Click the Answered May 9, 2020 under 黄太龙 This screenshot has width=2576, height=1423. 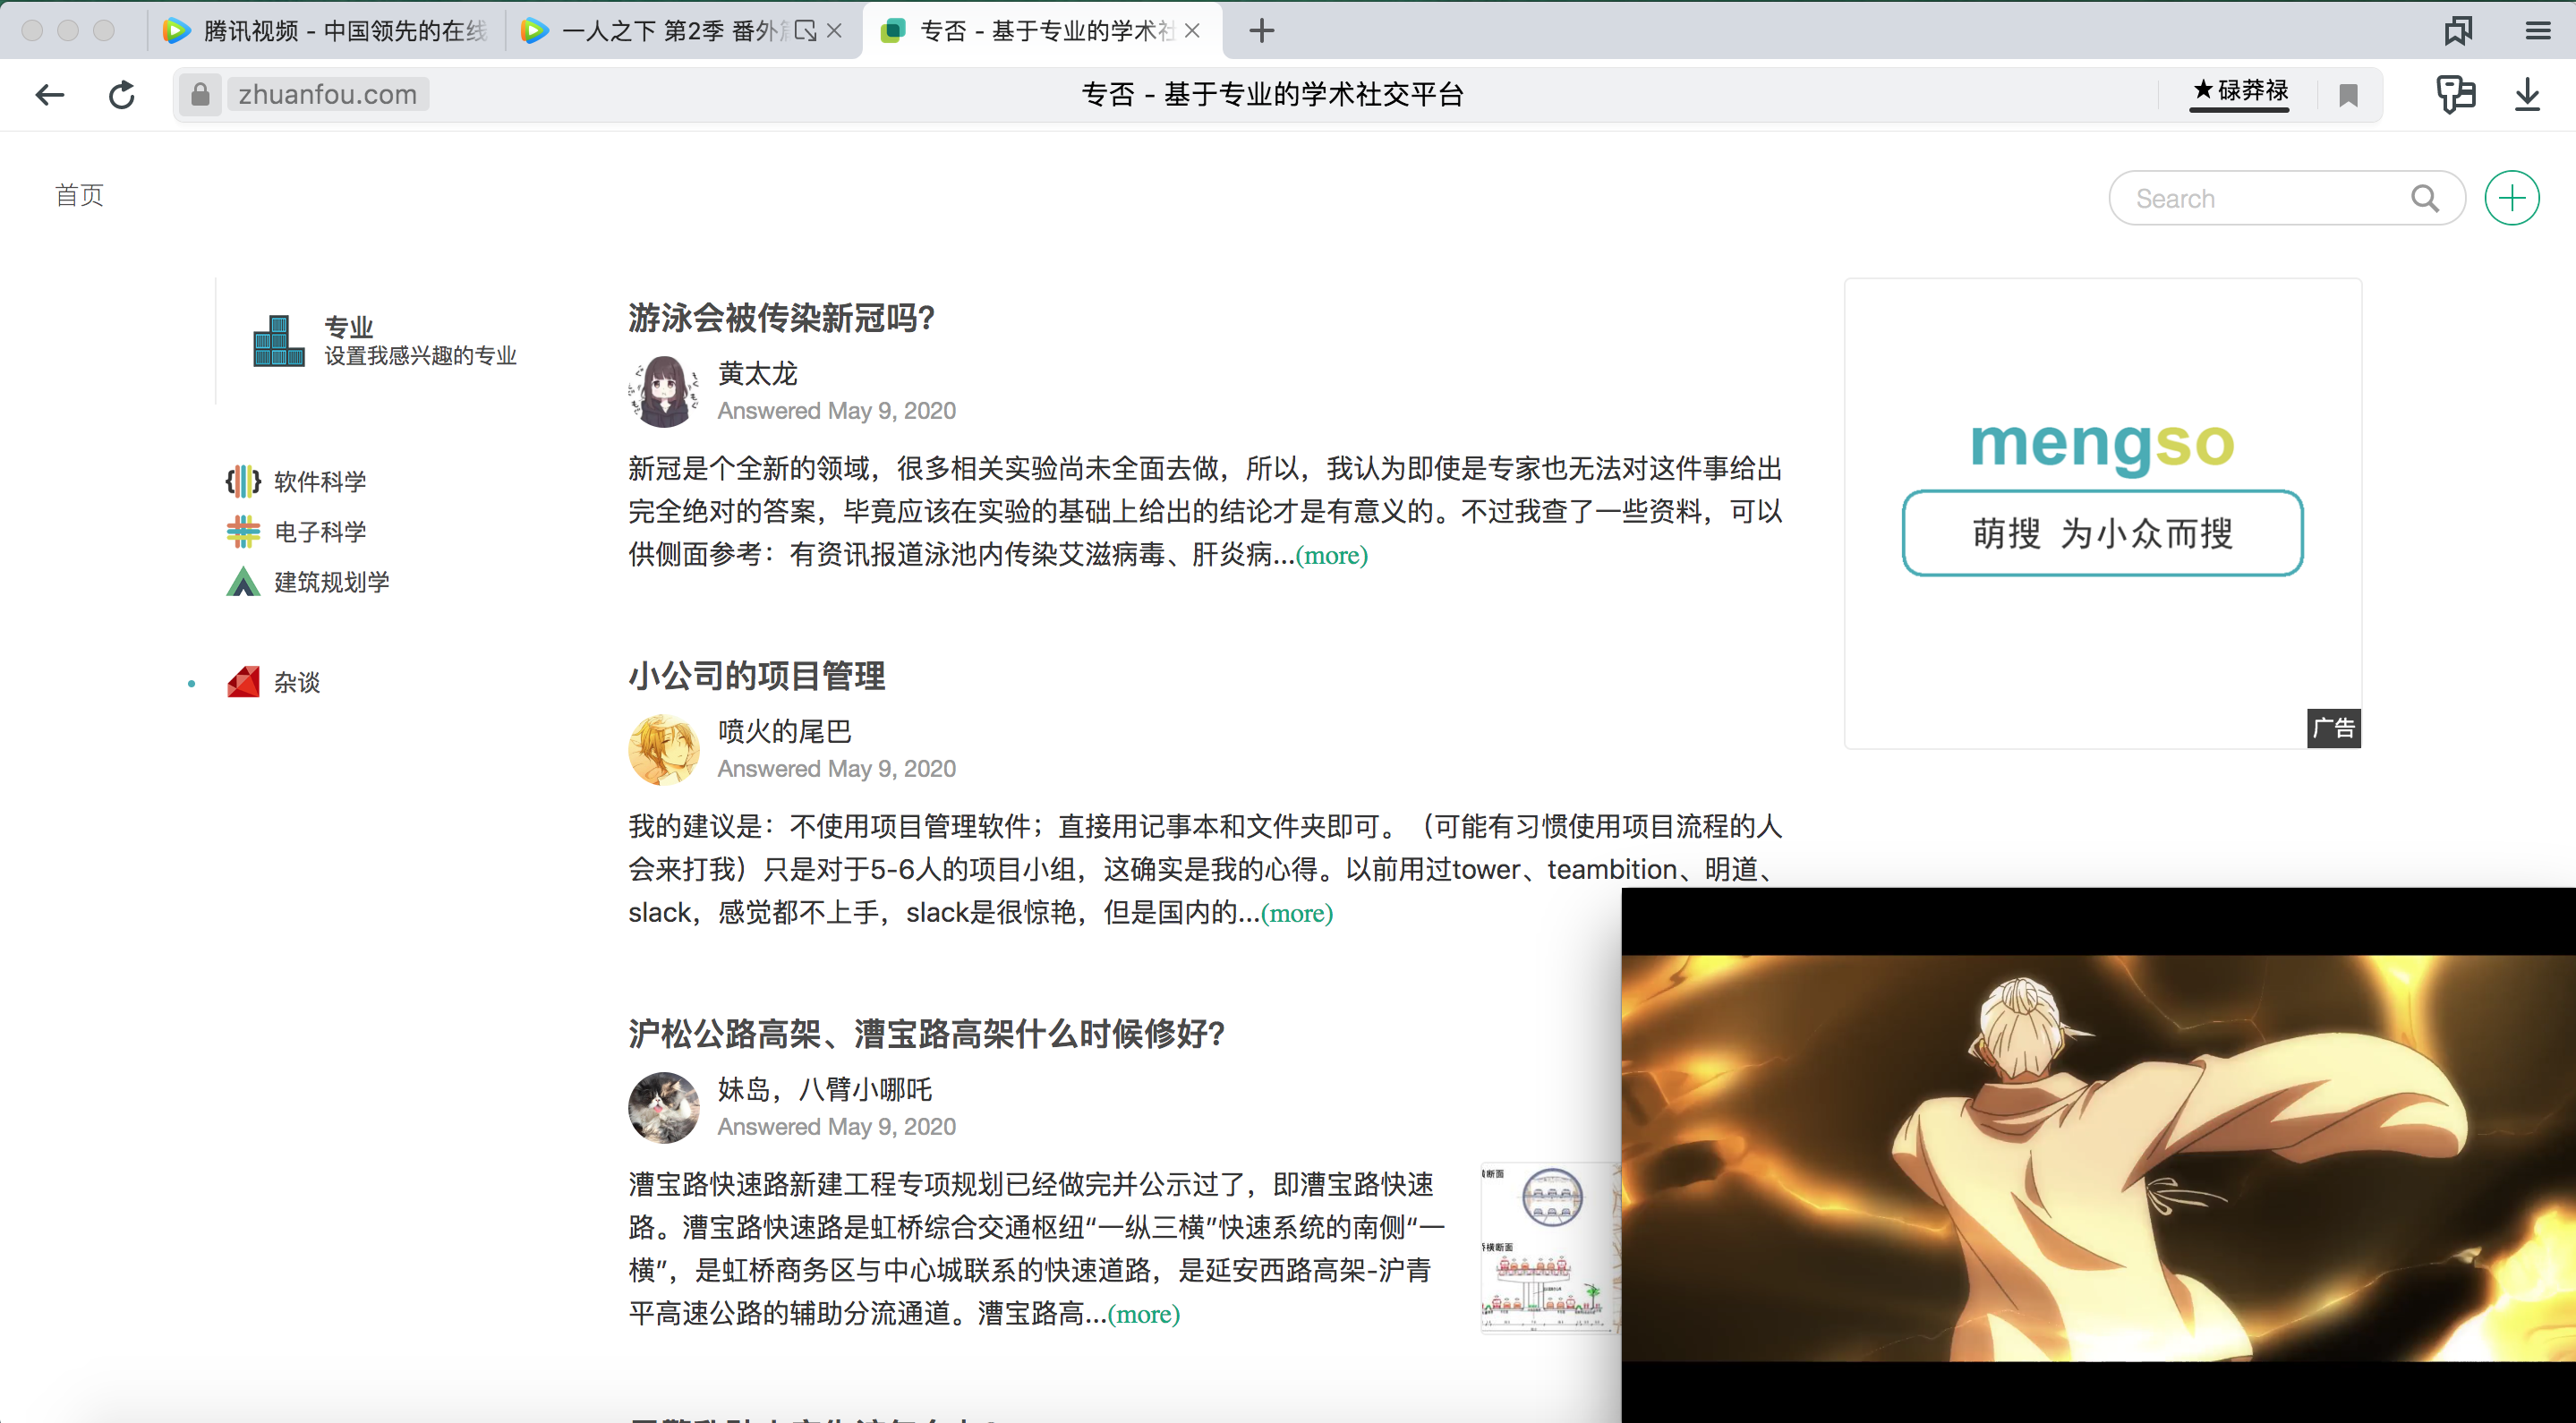tap(836, 411)
